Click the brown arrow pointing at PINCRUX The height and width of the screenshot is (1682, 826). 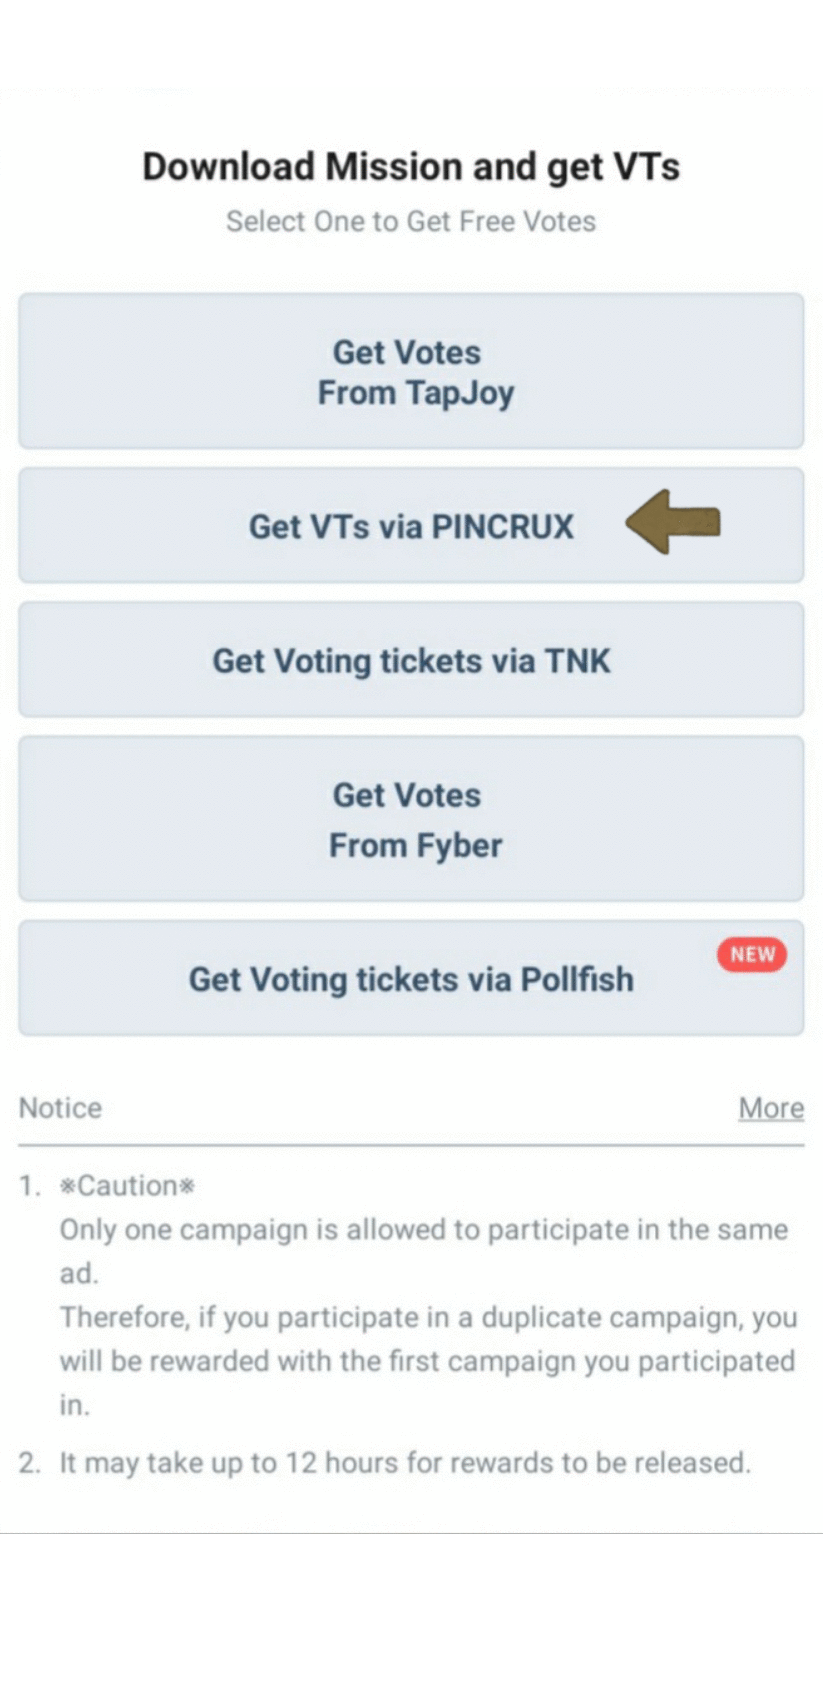(x=674, y=522)
